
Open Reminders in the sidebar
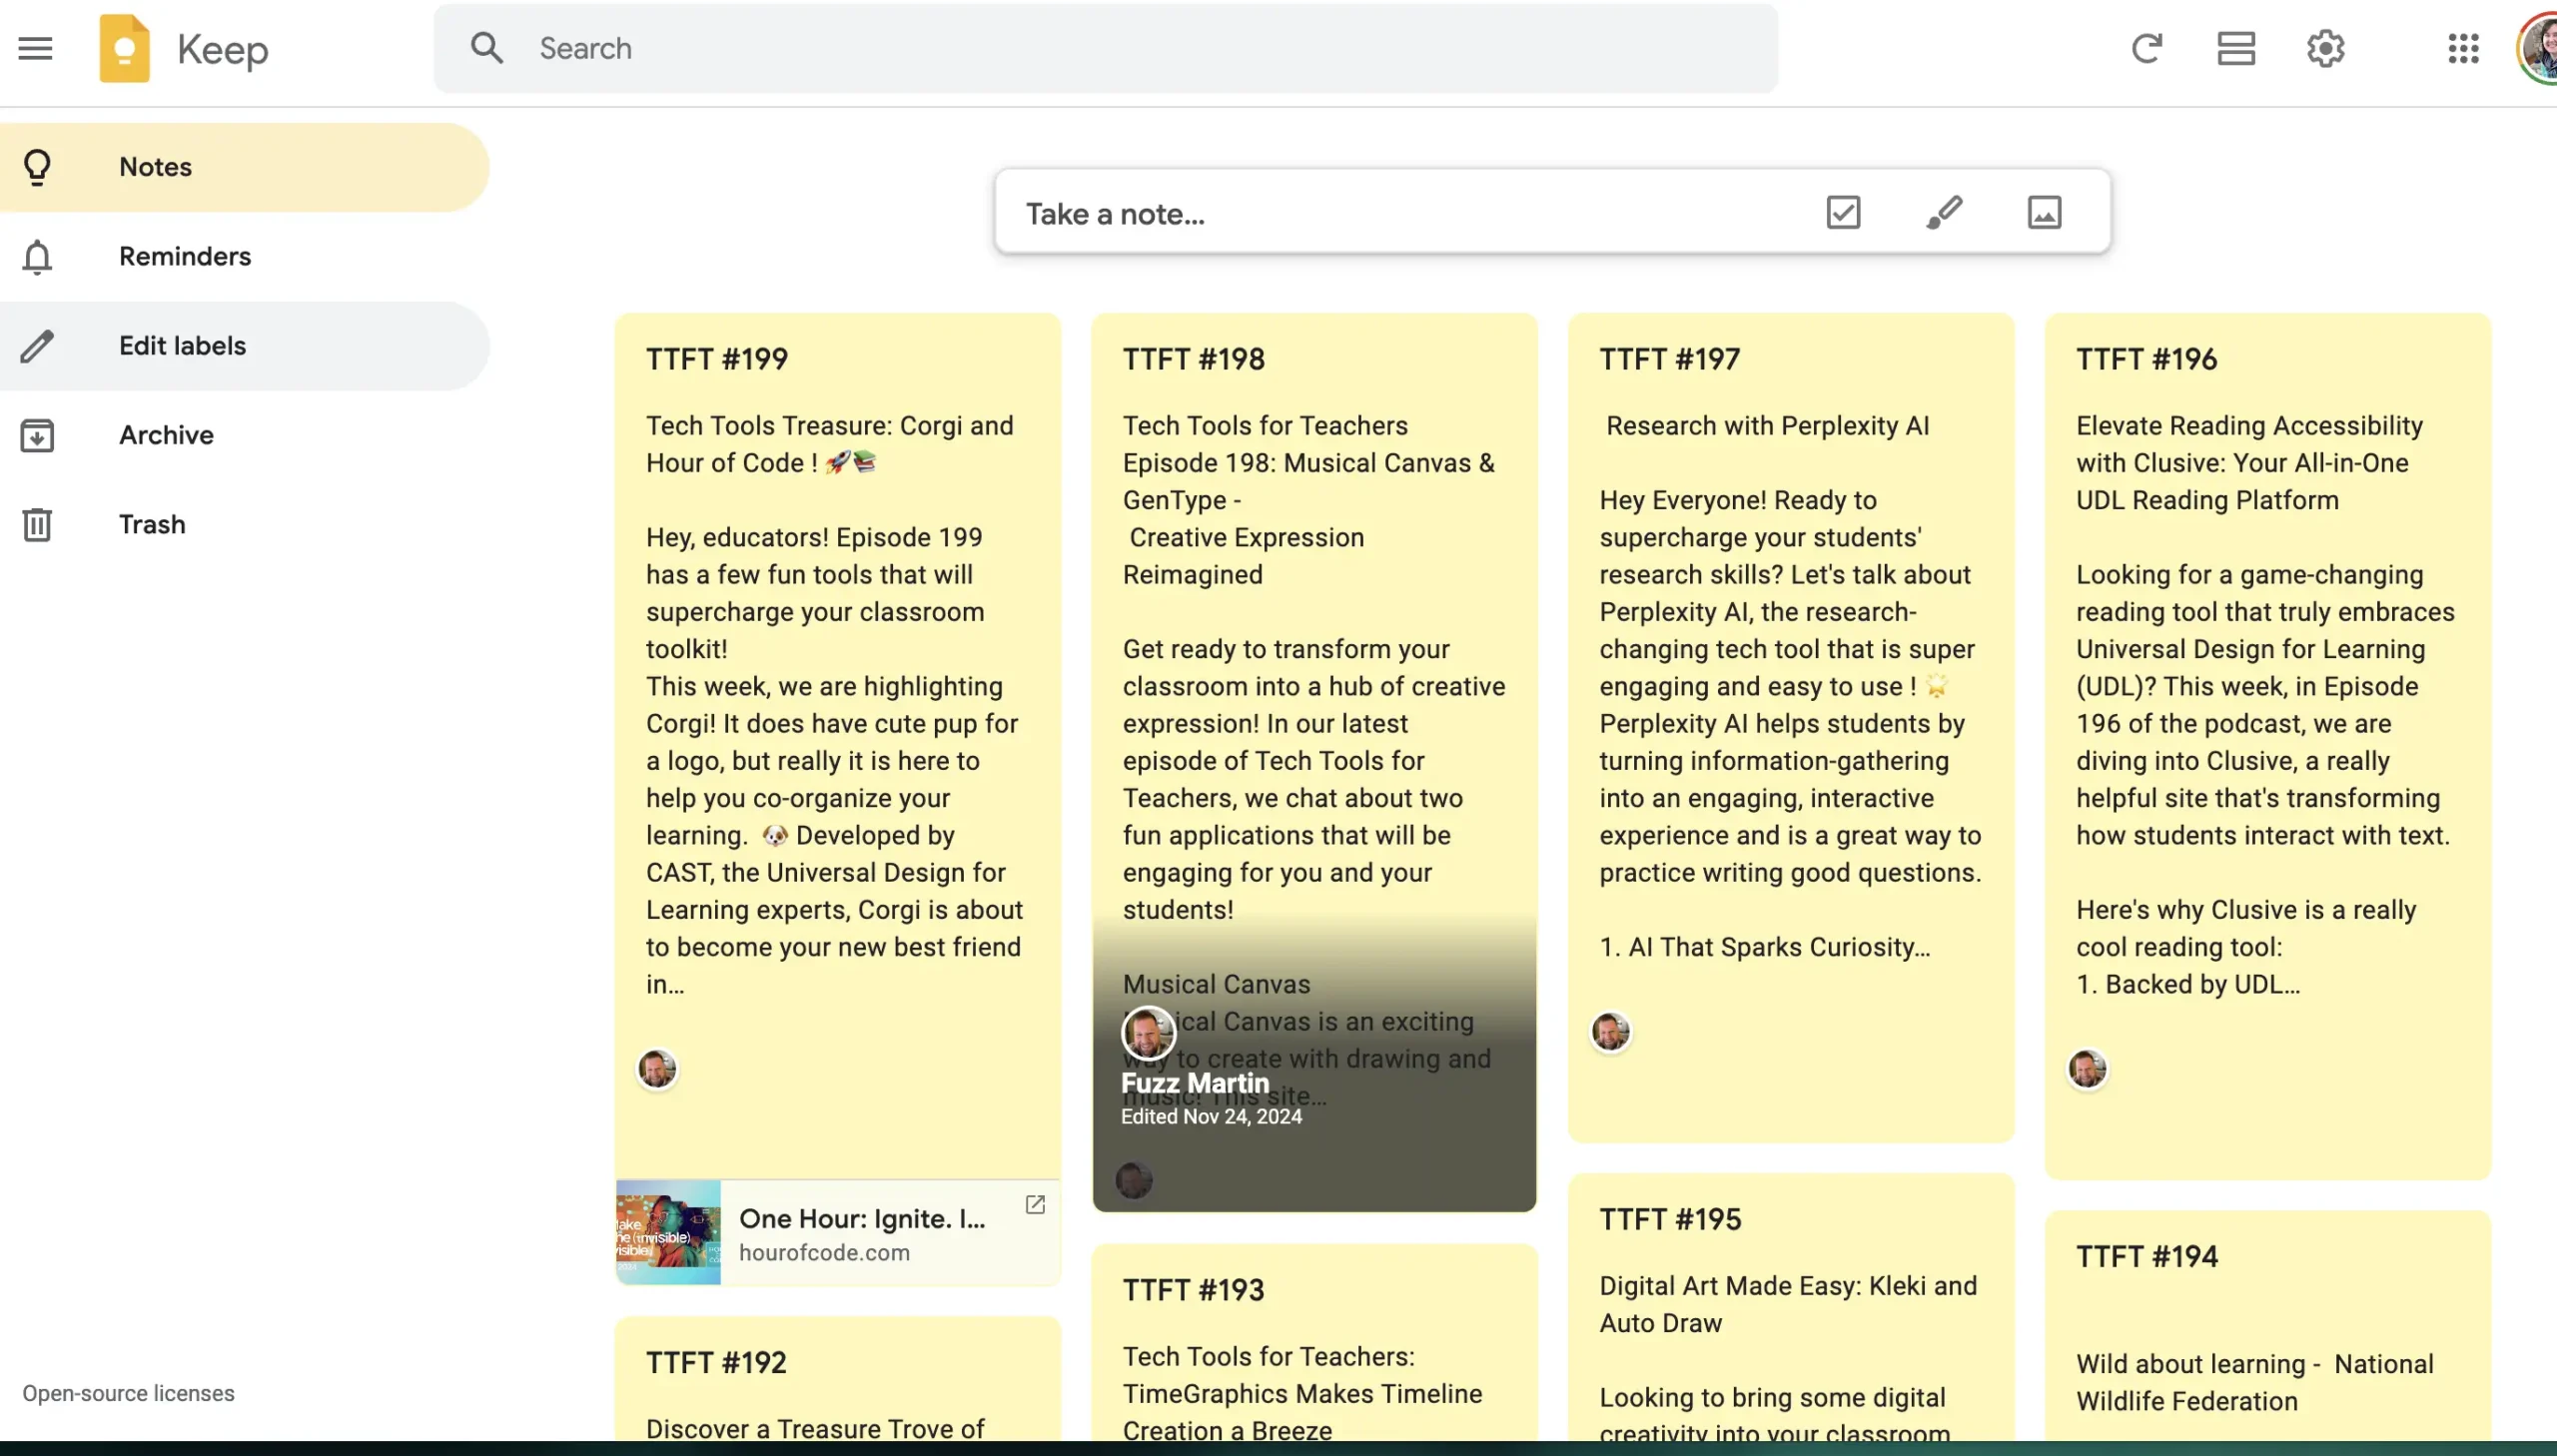pyautogui.click(x=245, y=256)
